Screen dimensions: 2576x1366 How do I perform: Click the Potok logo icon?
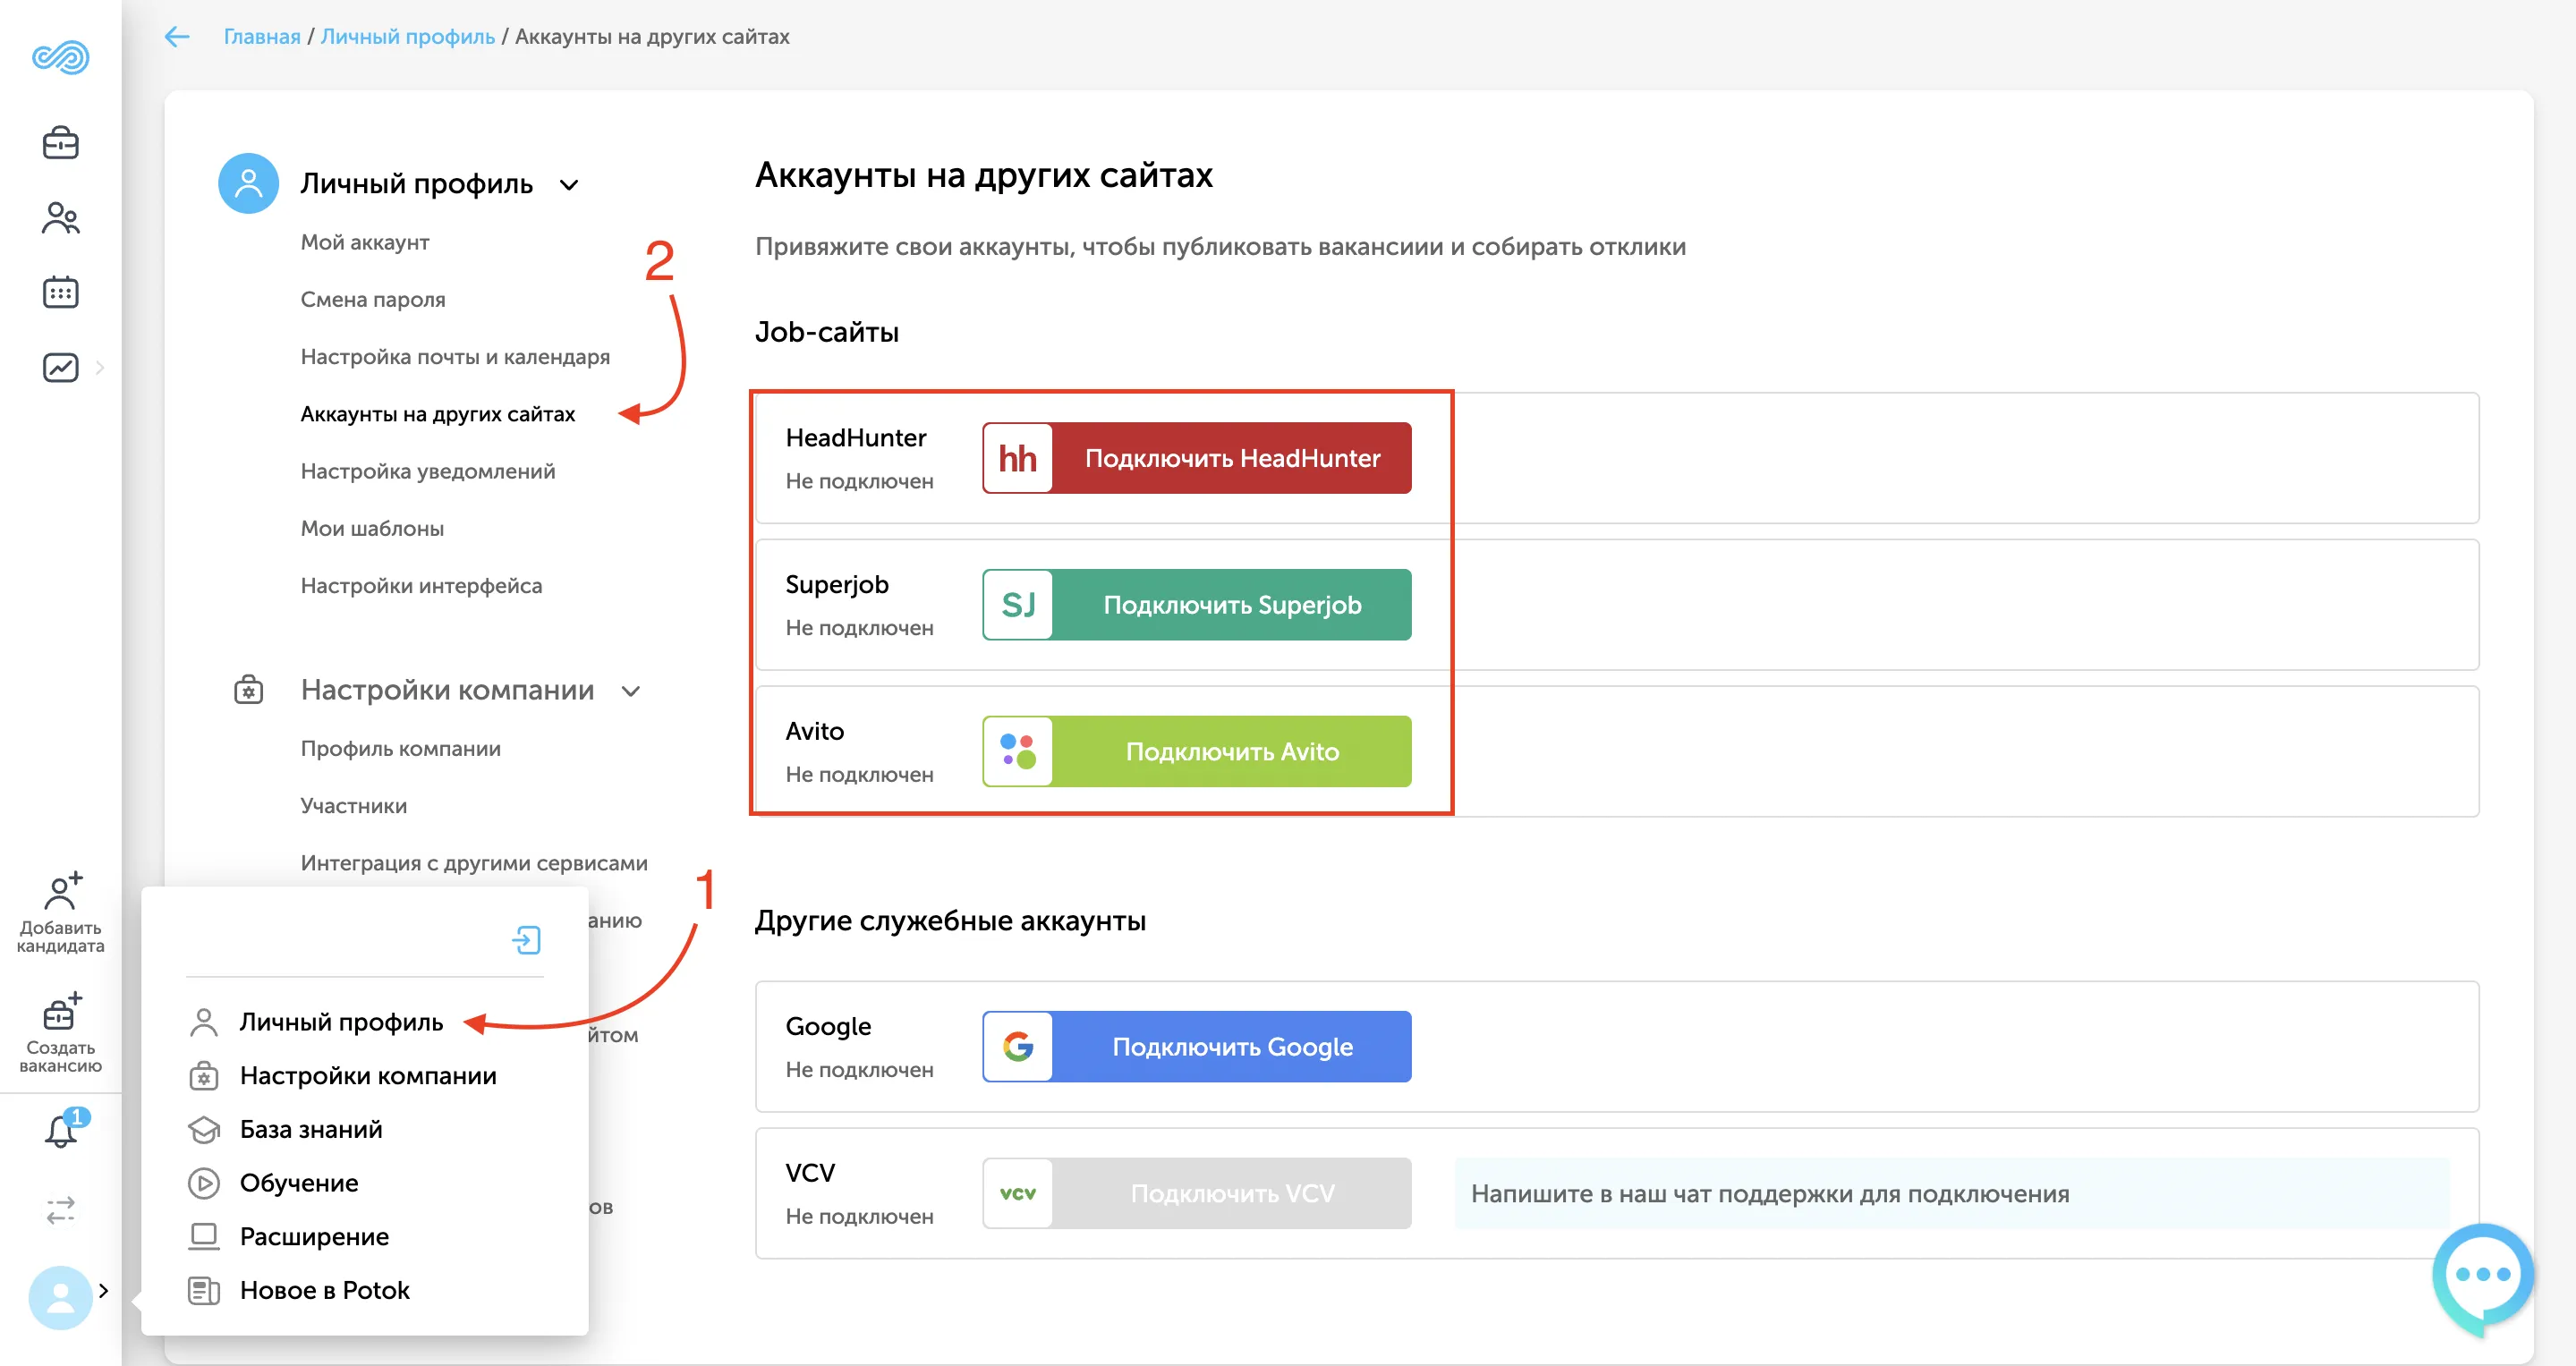(60, 58)
